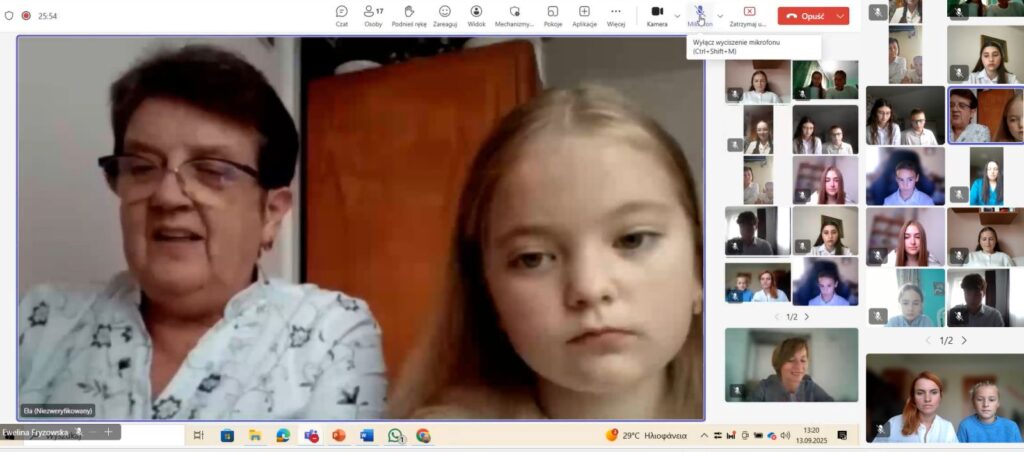Toggle the Kamera on or off
This screenshot has height=452, width=1024.
(x=657, y=15)
